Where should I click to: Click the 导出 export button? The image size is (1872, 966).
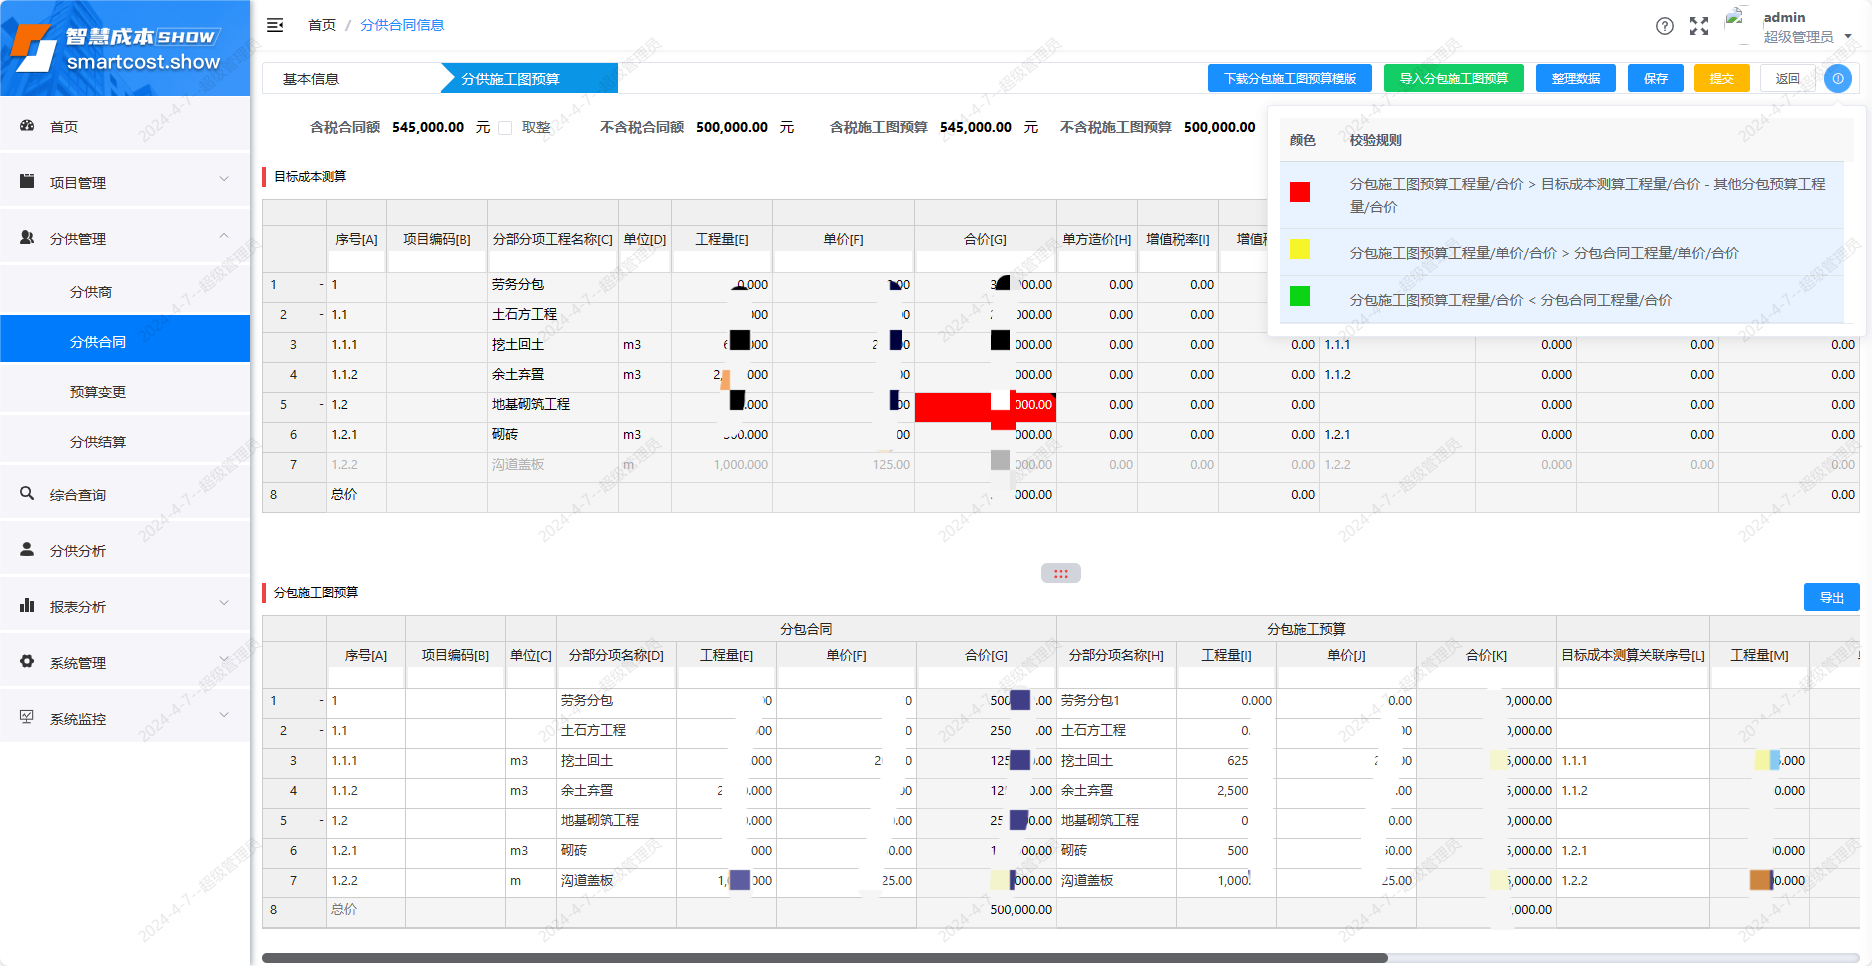pyautogui.click(x=1831, y=597)
